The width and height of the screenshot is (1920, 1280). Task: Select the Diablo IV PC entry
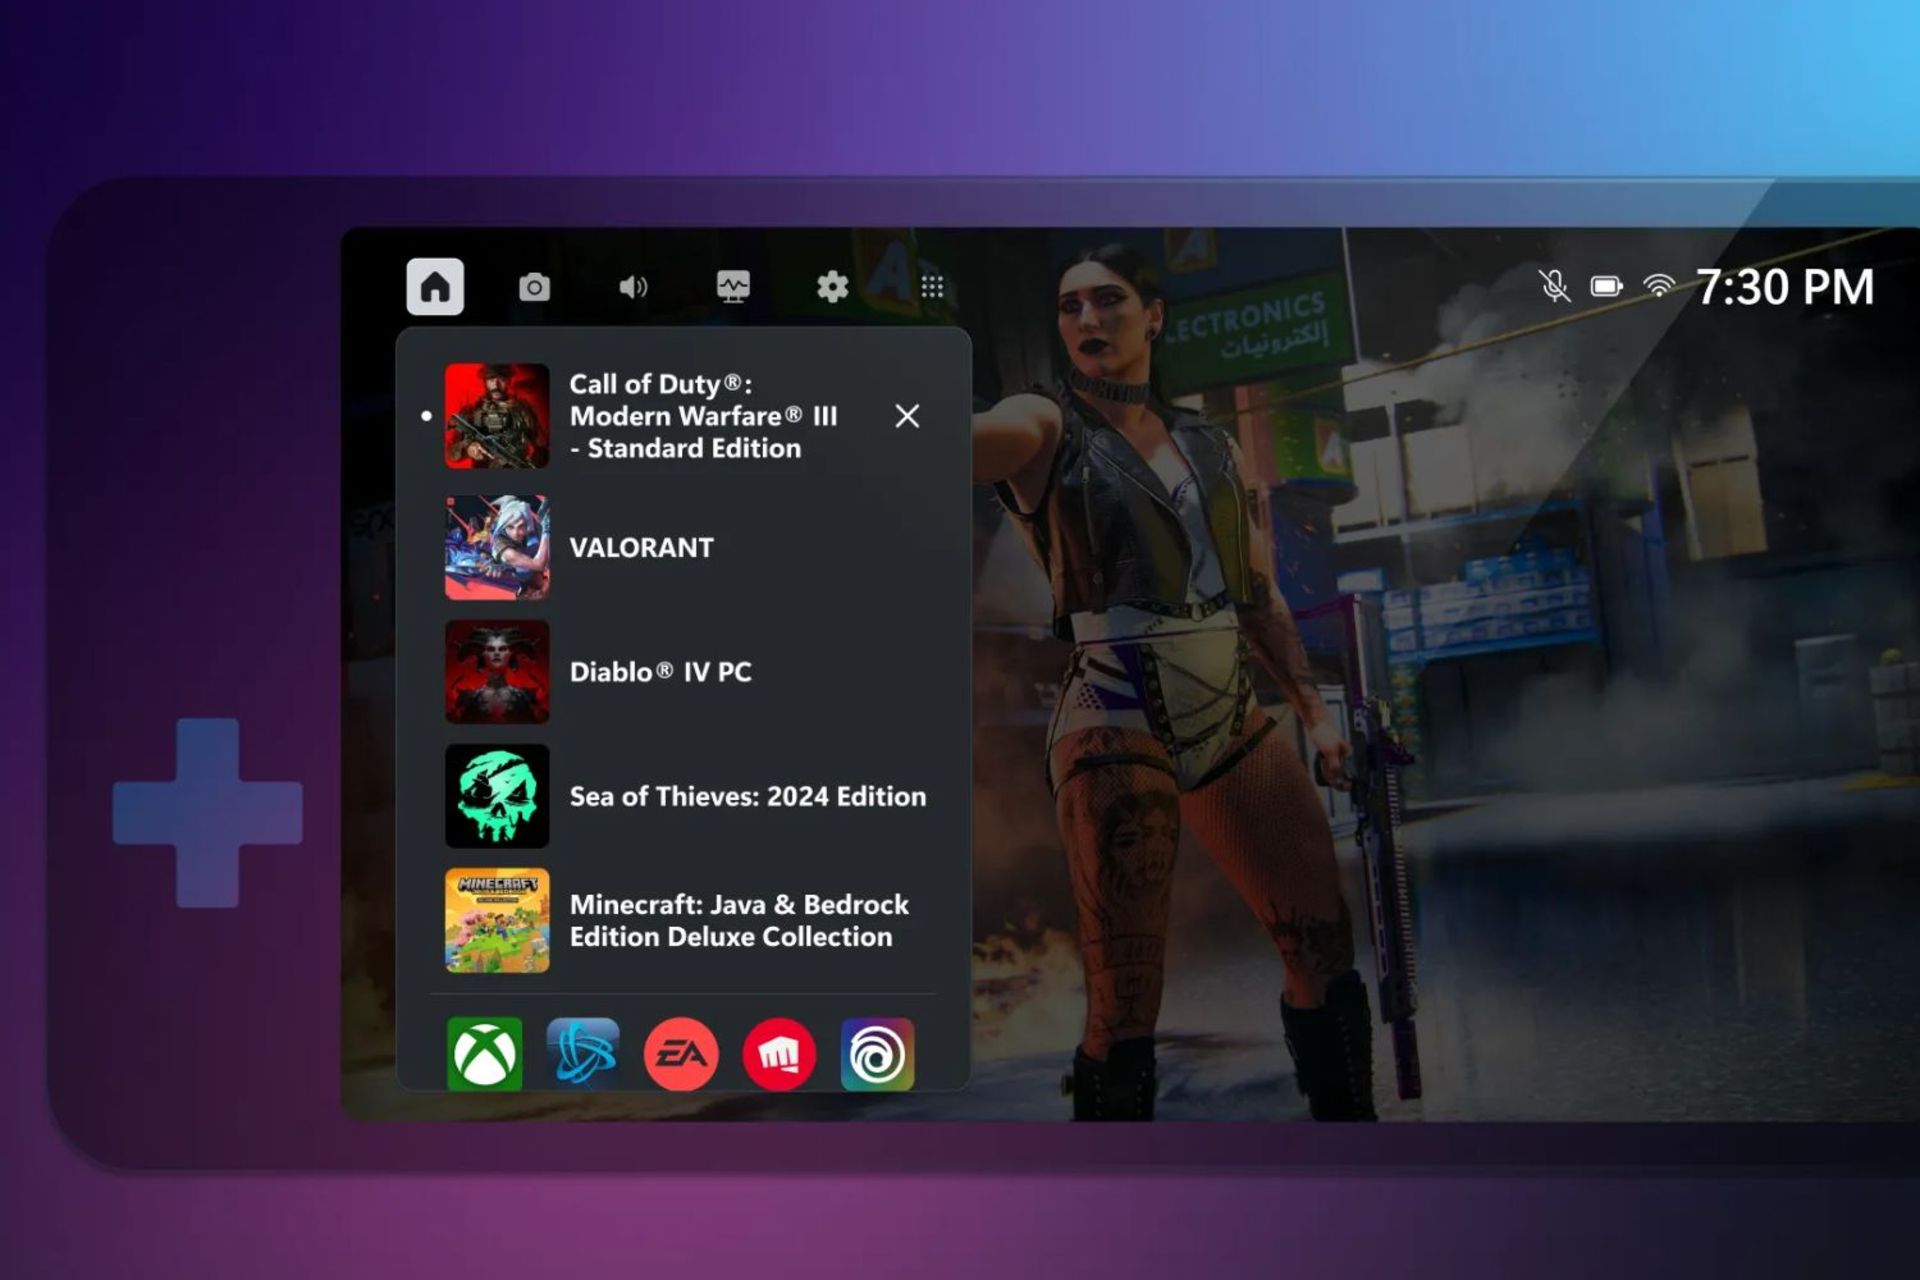(660, 671)
